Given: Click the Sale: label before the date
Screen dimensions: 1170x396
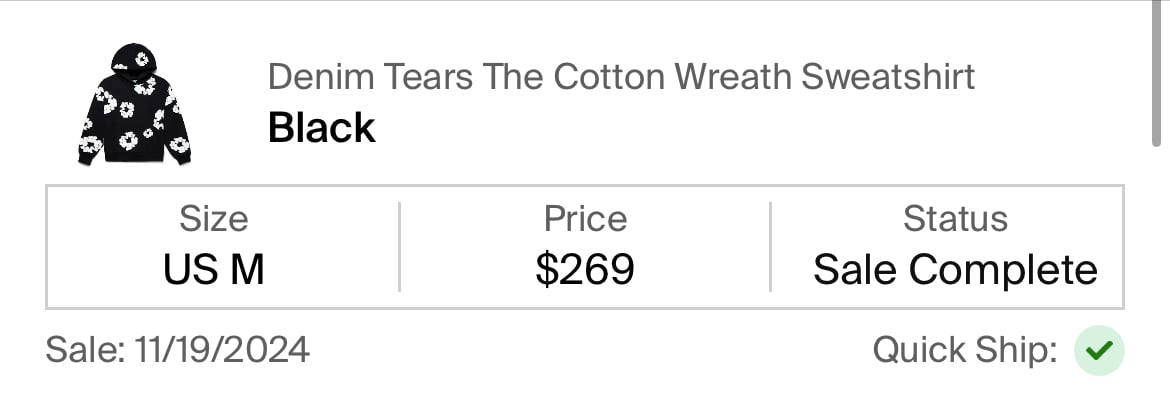Looking at the screenshot, I should click(85, 350).
